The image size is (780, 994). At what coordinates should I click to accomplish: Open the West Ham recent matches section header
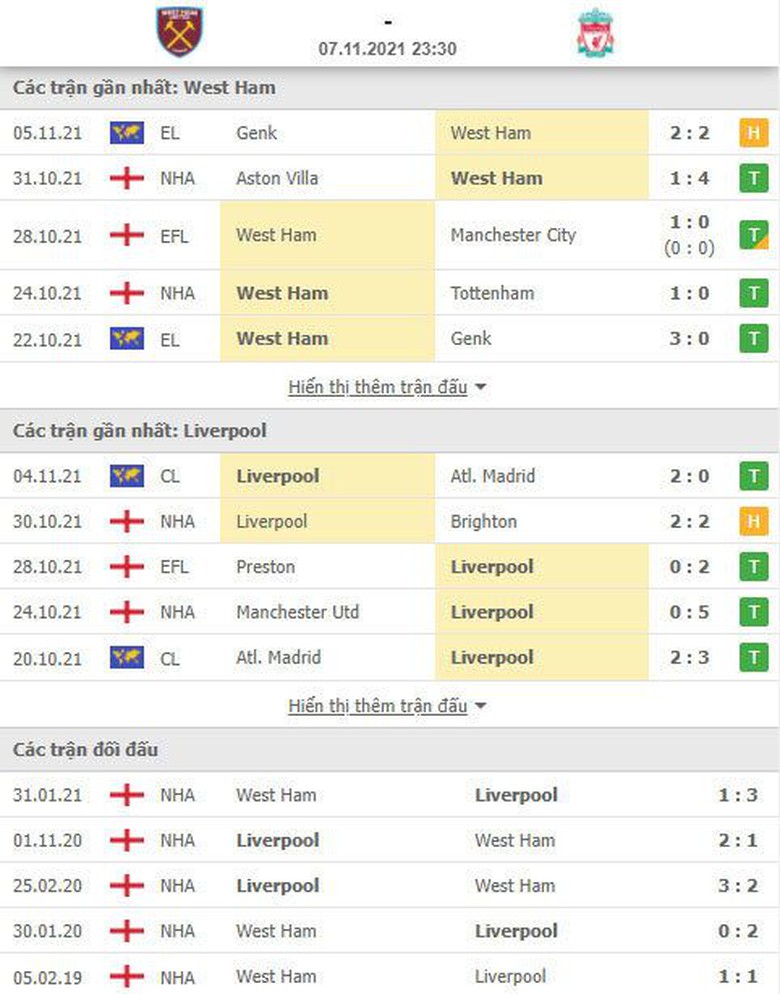pos(144,88)
